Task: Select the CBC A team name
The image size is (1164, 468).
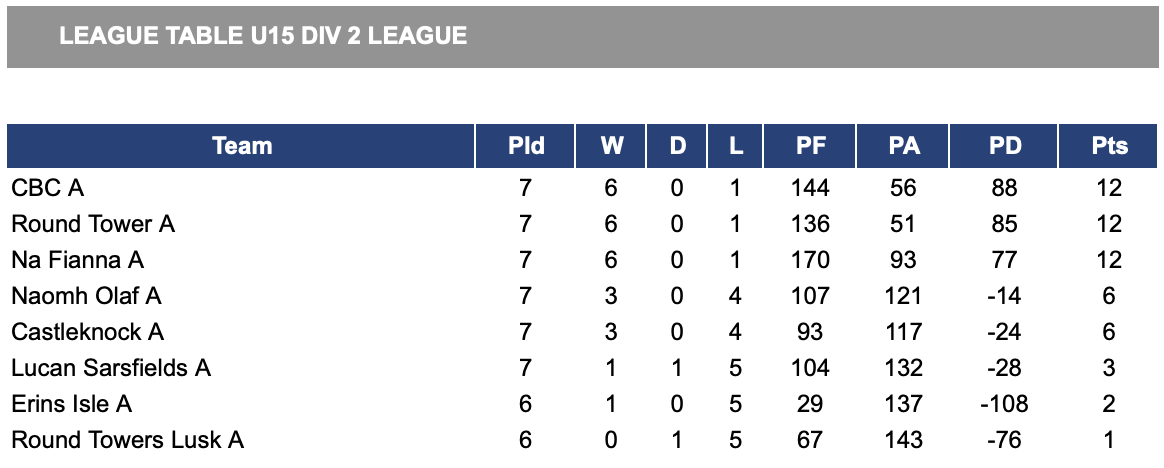Action: [48, 188]
